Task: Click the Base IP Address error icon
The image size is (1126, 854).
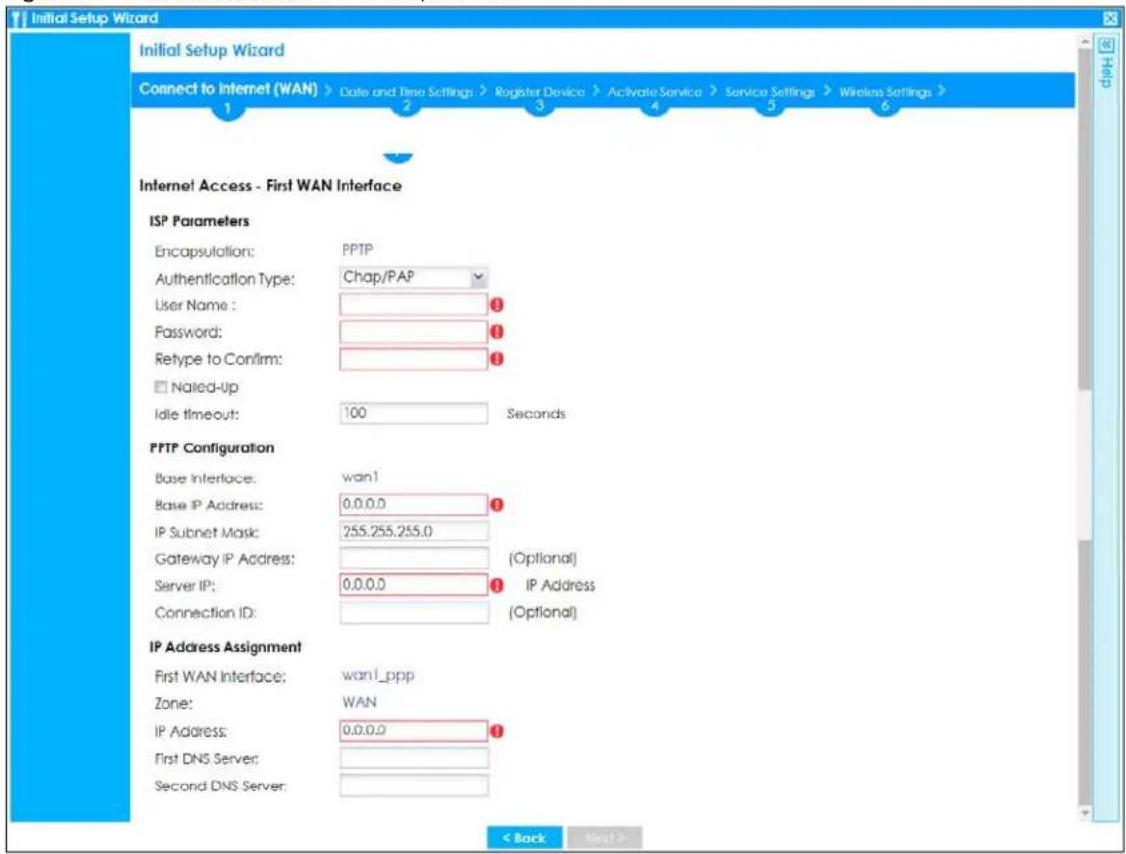Action: coord(496,505)
